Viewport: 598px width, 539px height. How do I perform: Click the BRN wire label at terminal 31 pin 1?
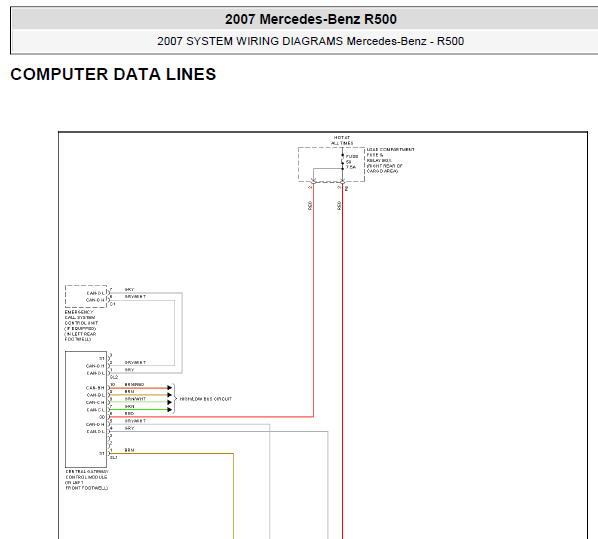coord(129,450)
